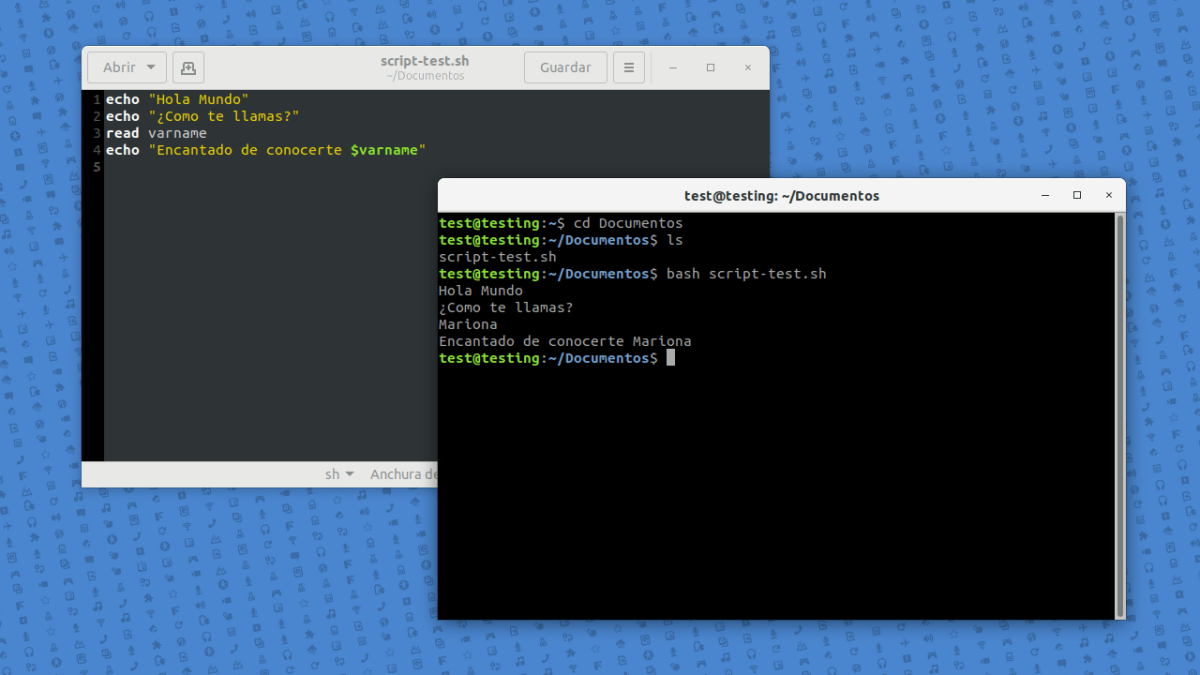The width and height of the screenshot is (1200, 675).
Task: Maximize the terminal window
Action: point(1077,196)
